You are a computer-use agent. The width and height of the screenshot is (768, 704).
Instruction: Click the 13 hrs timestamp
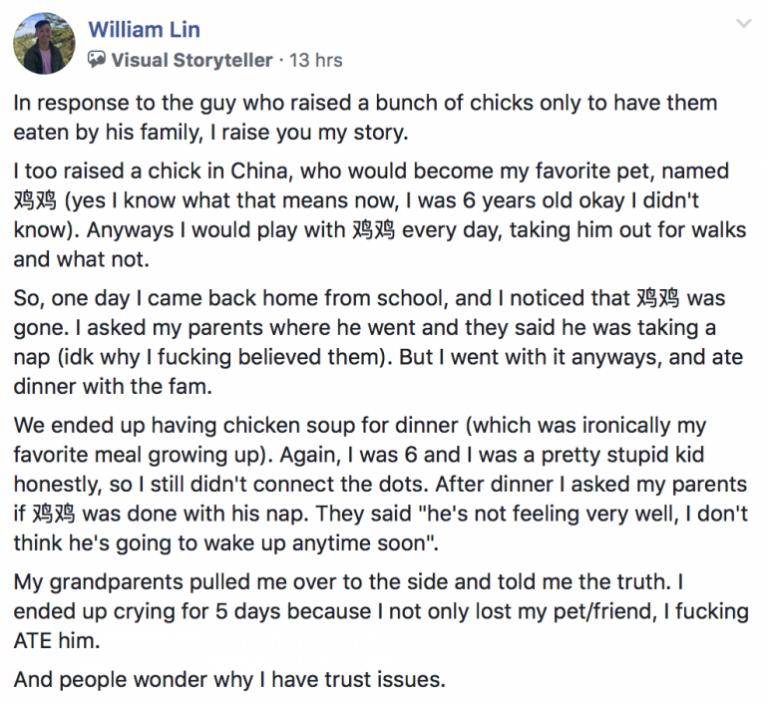(316, 60)
